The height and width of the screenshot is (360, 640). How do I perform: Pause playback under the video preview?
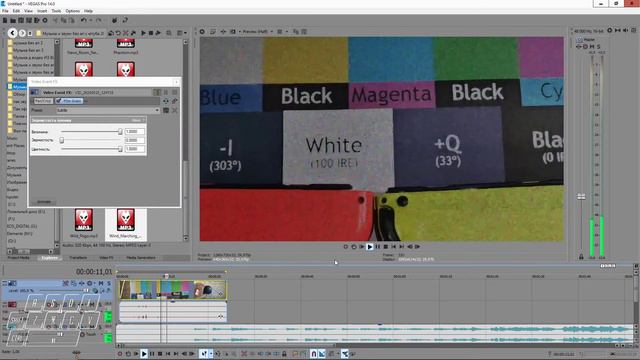[378, 247]
